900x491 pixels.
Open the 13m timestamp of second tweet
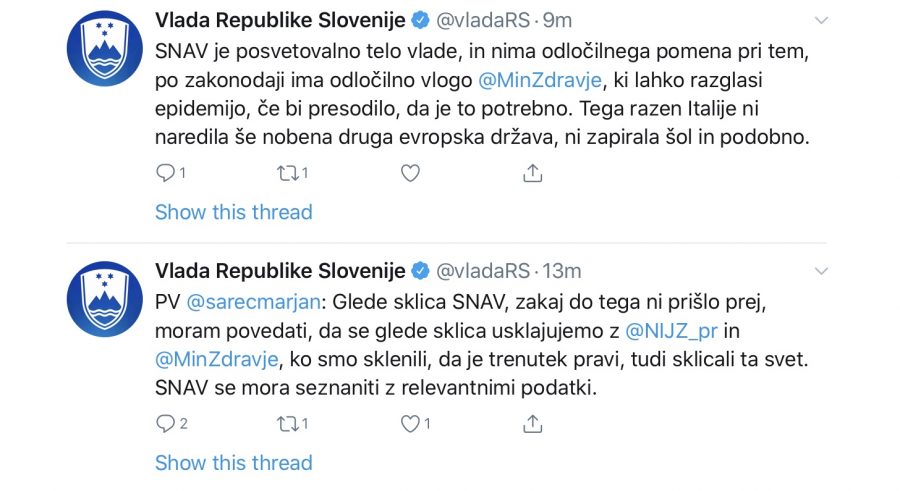561,271
